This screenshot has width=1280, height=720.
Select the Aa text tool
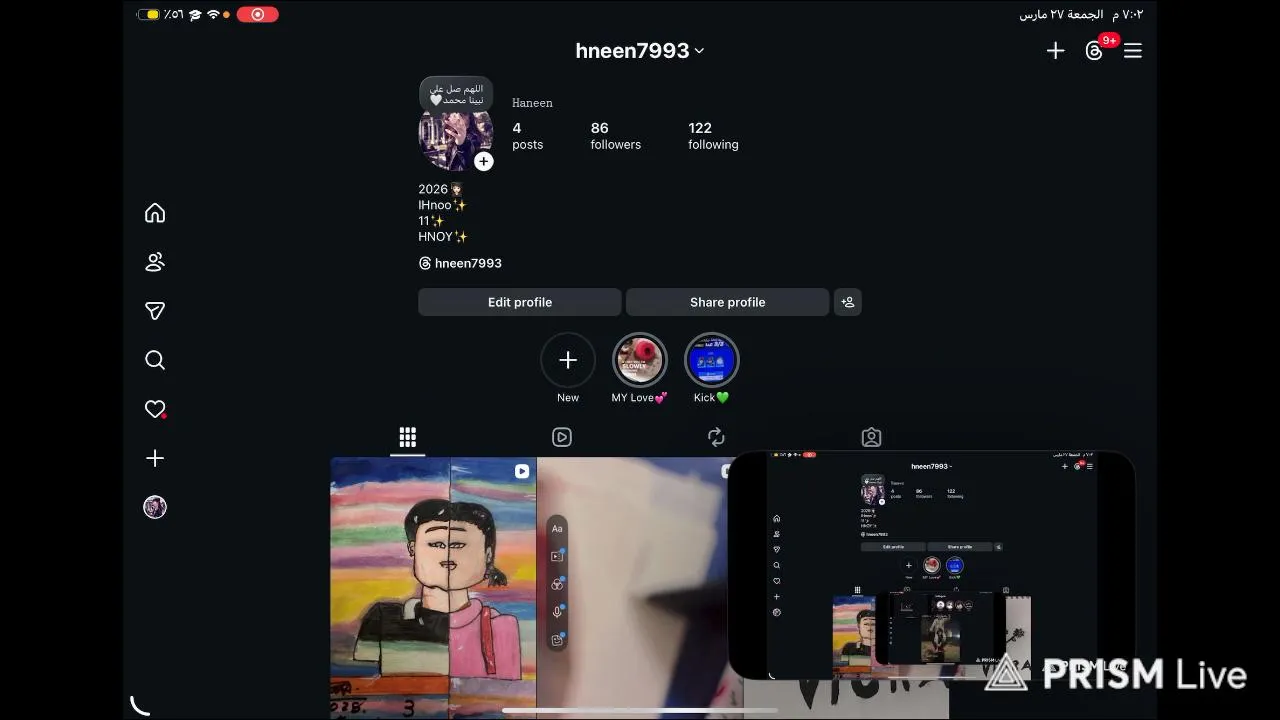pos(557,529)
